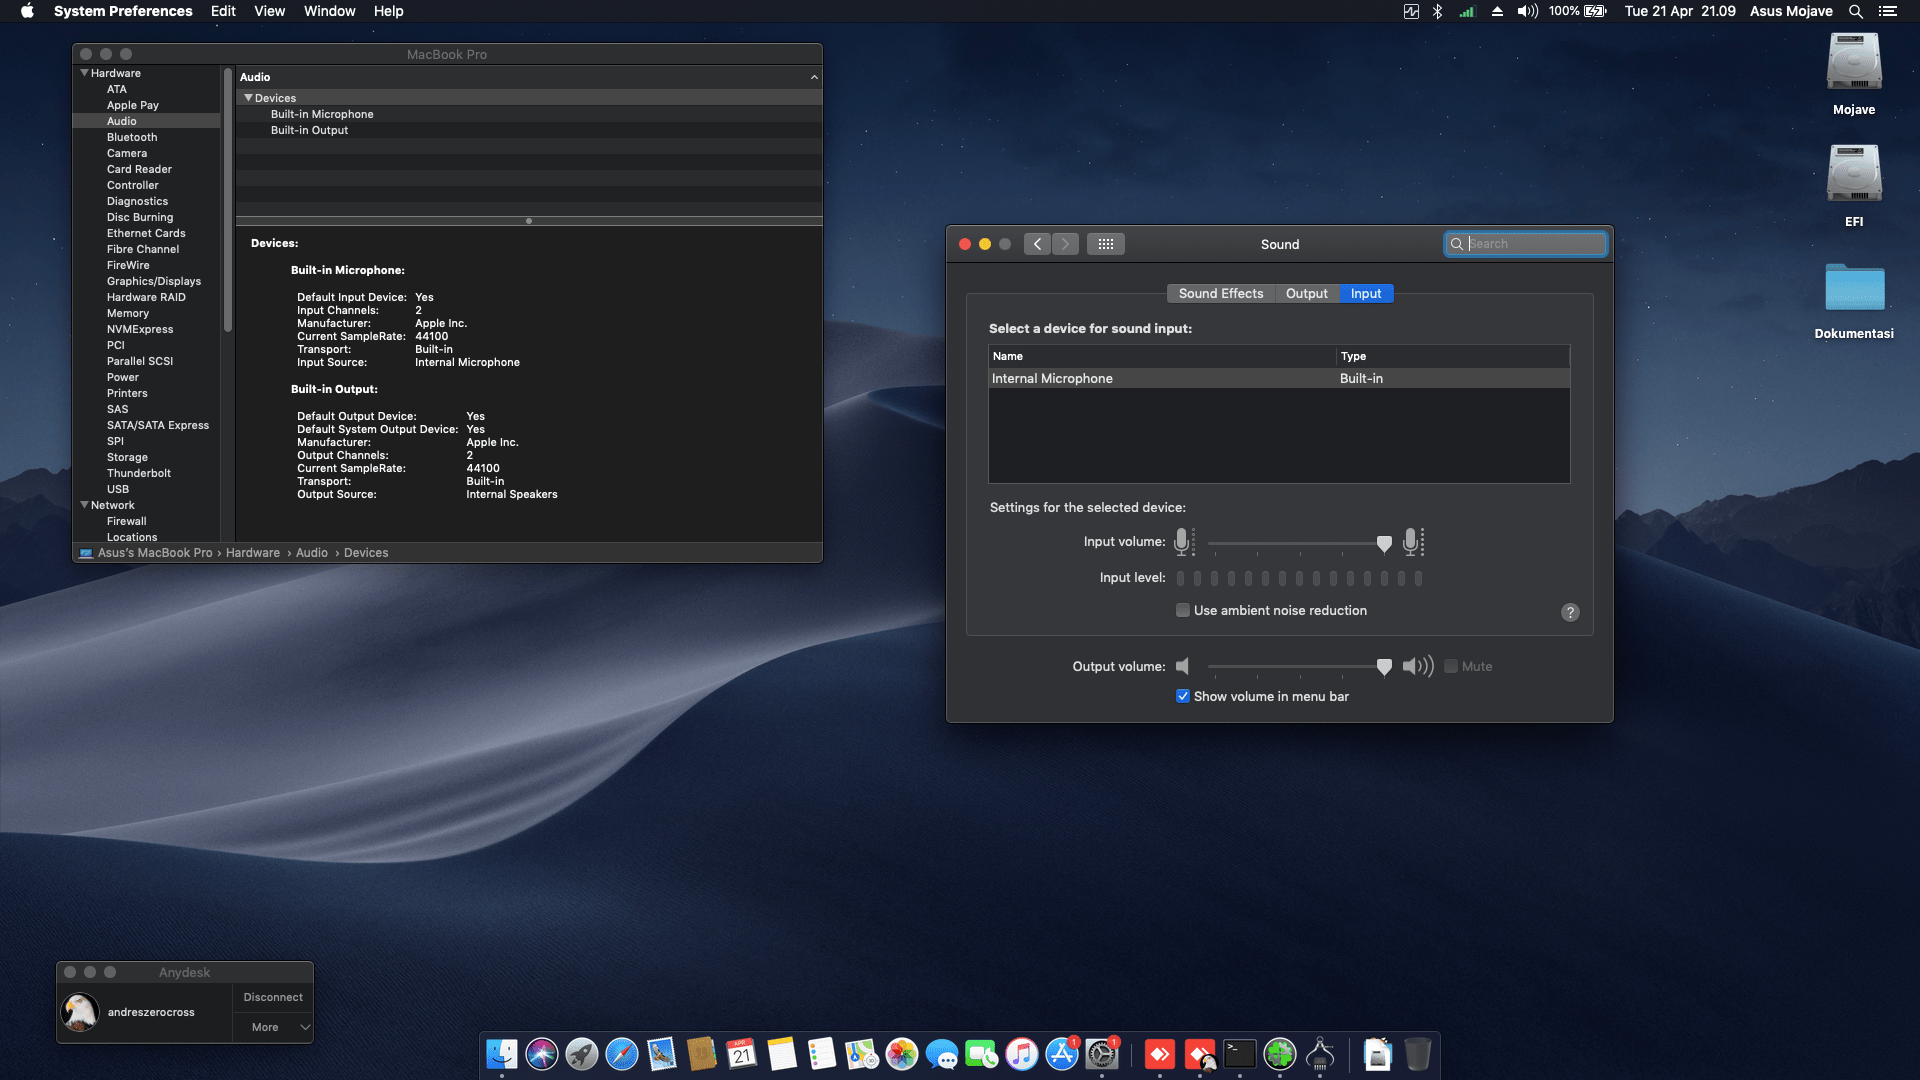Select the Input tab
1920x1080 pixels.
[x=1366, y=294]
